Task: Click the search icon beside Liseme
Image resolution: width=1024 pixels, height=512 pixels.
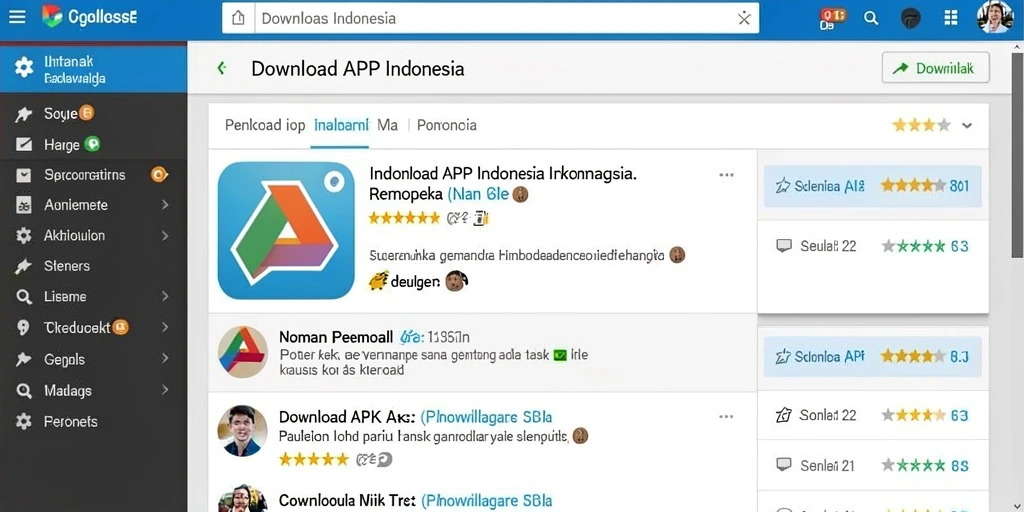Action: tap(24, 296)
